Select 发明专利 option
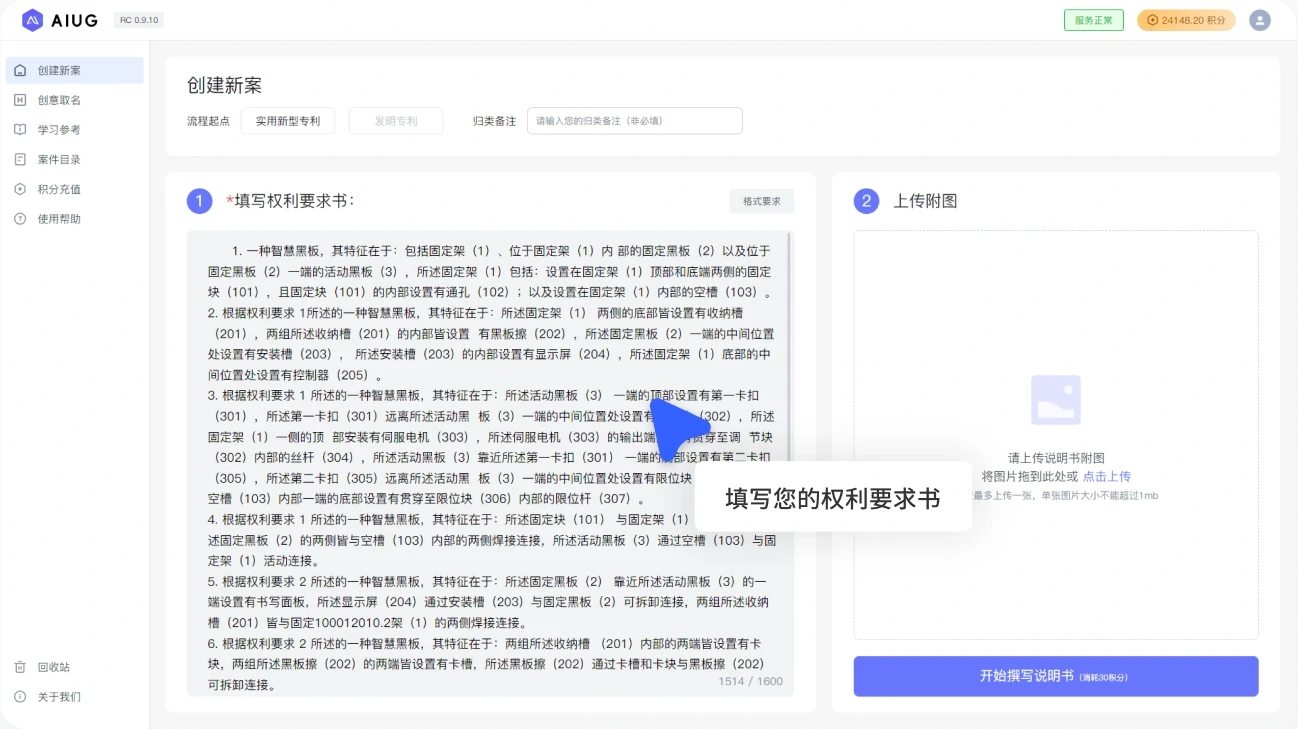This screenshot has width=1298, height=729. click(x=396, y=121)
